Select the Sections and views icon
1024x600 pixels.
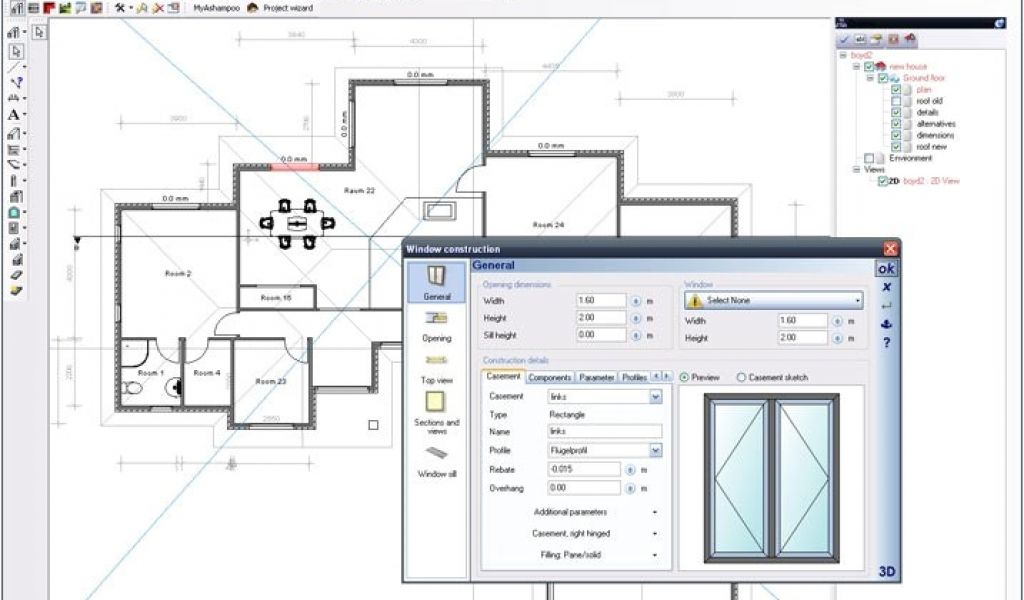click(x=436, y=402)
